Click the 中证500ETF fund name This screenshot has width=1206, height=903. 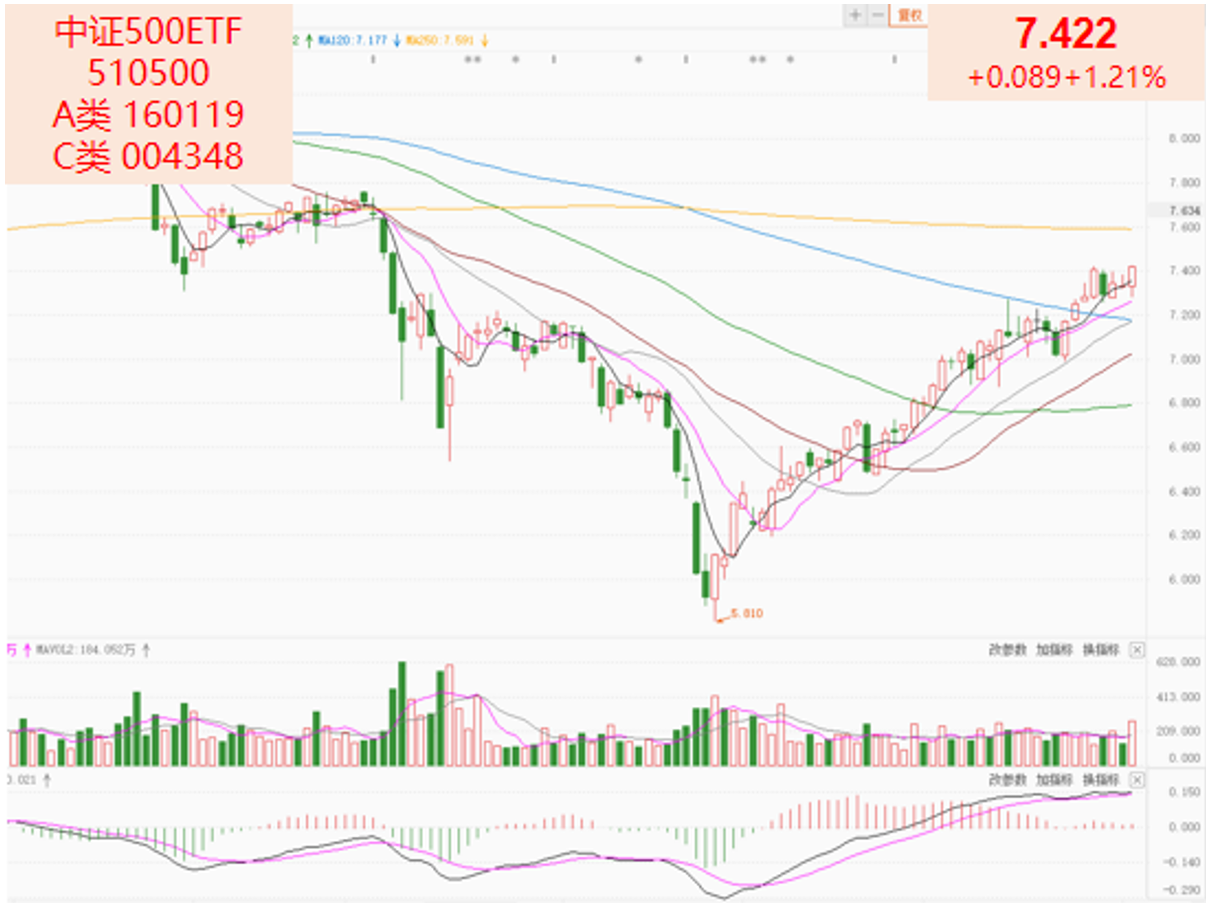coord(149,33)
